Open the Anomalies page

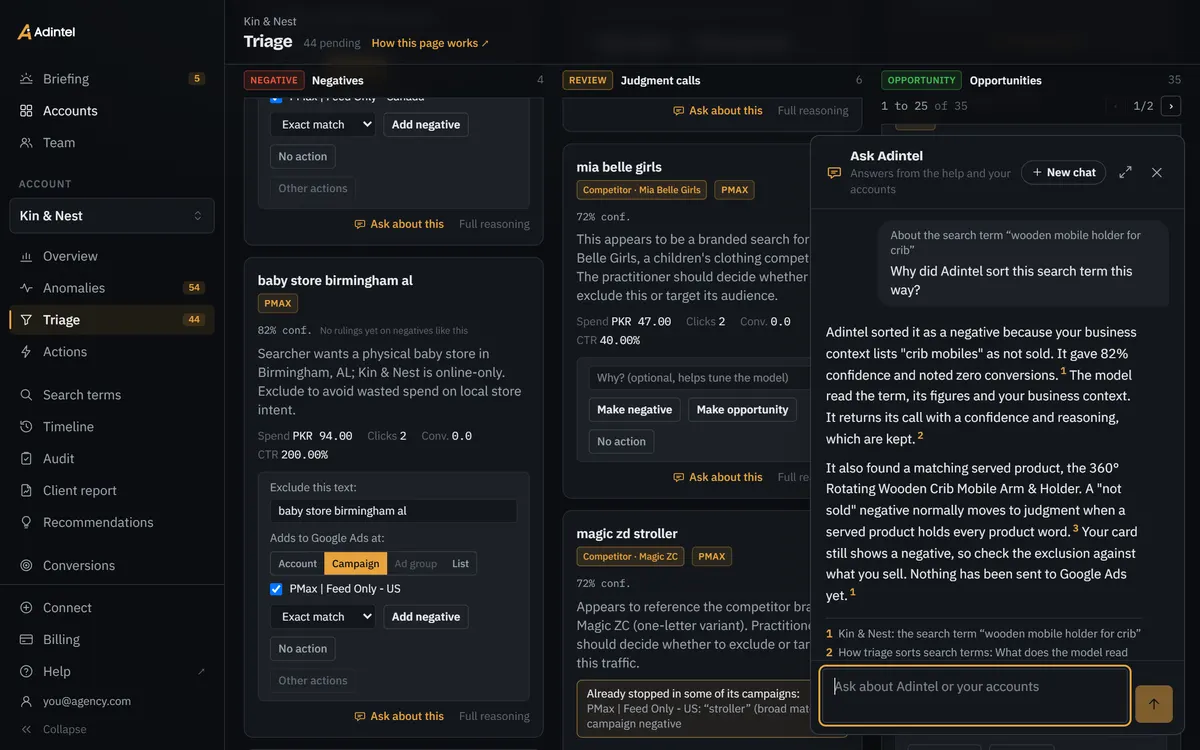(x=112, y=288)
